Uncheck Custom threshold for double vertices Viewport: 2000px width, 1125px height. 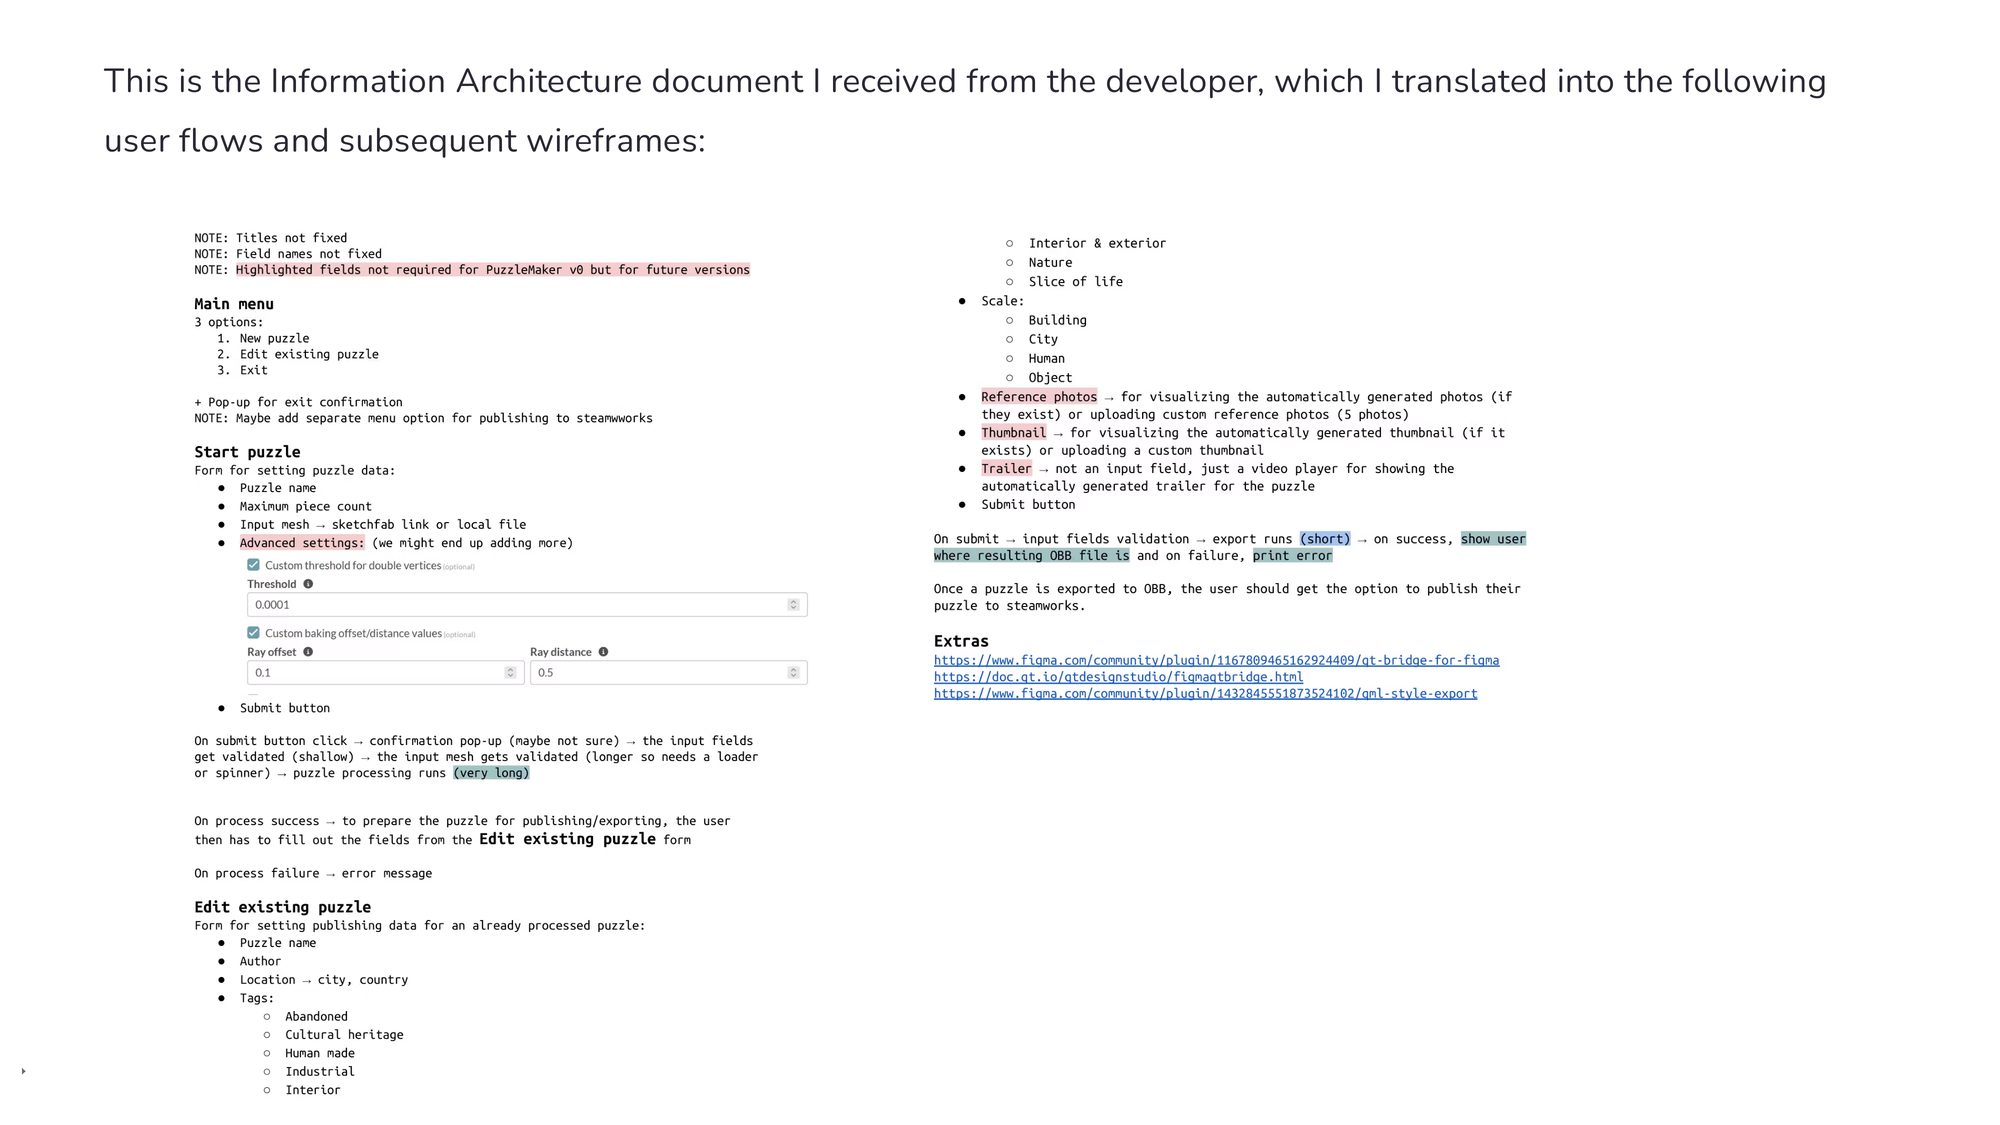pos(253,565)
